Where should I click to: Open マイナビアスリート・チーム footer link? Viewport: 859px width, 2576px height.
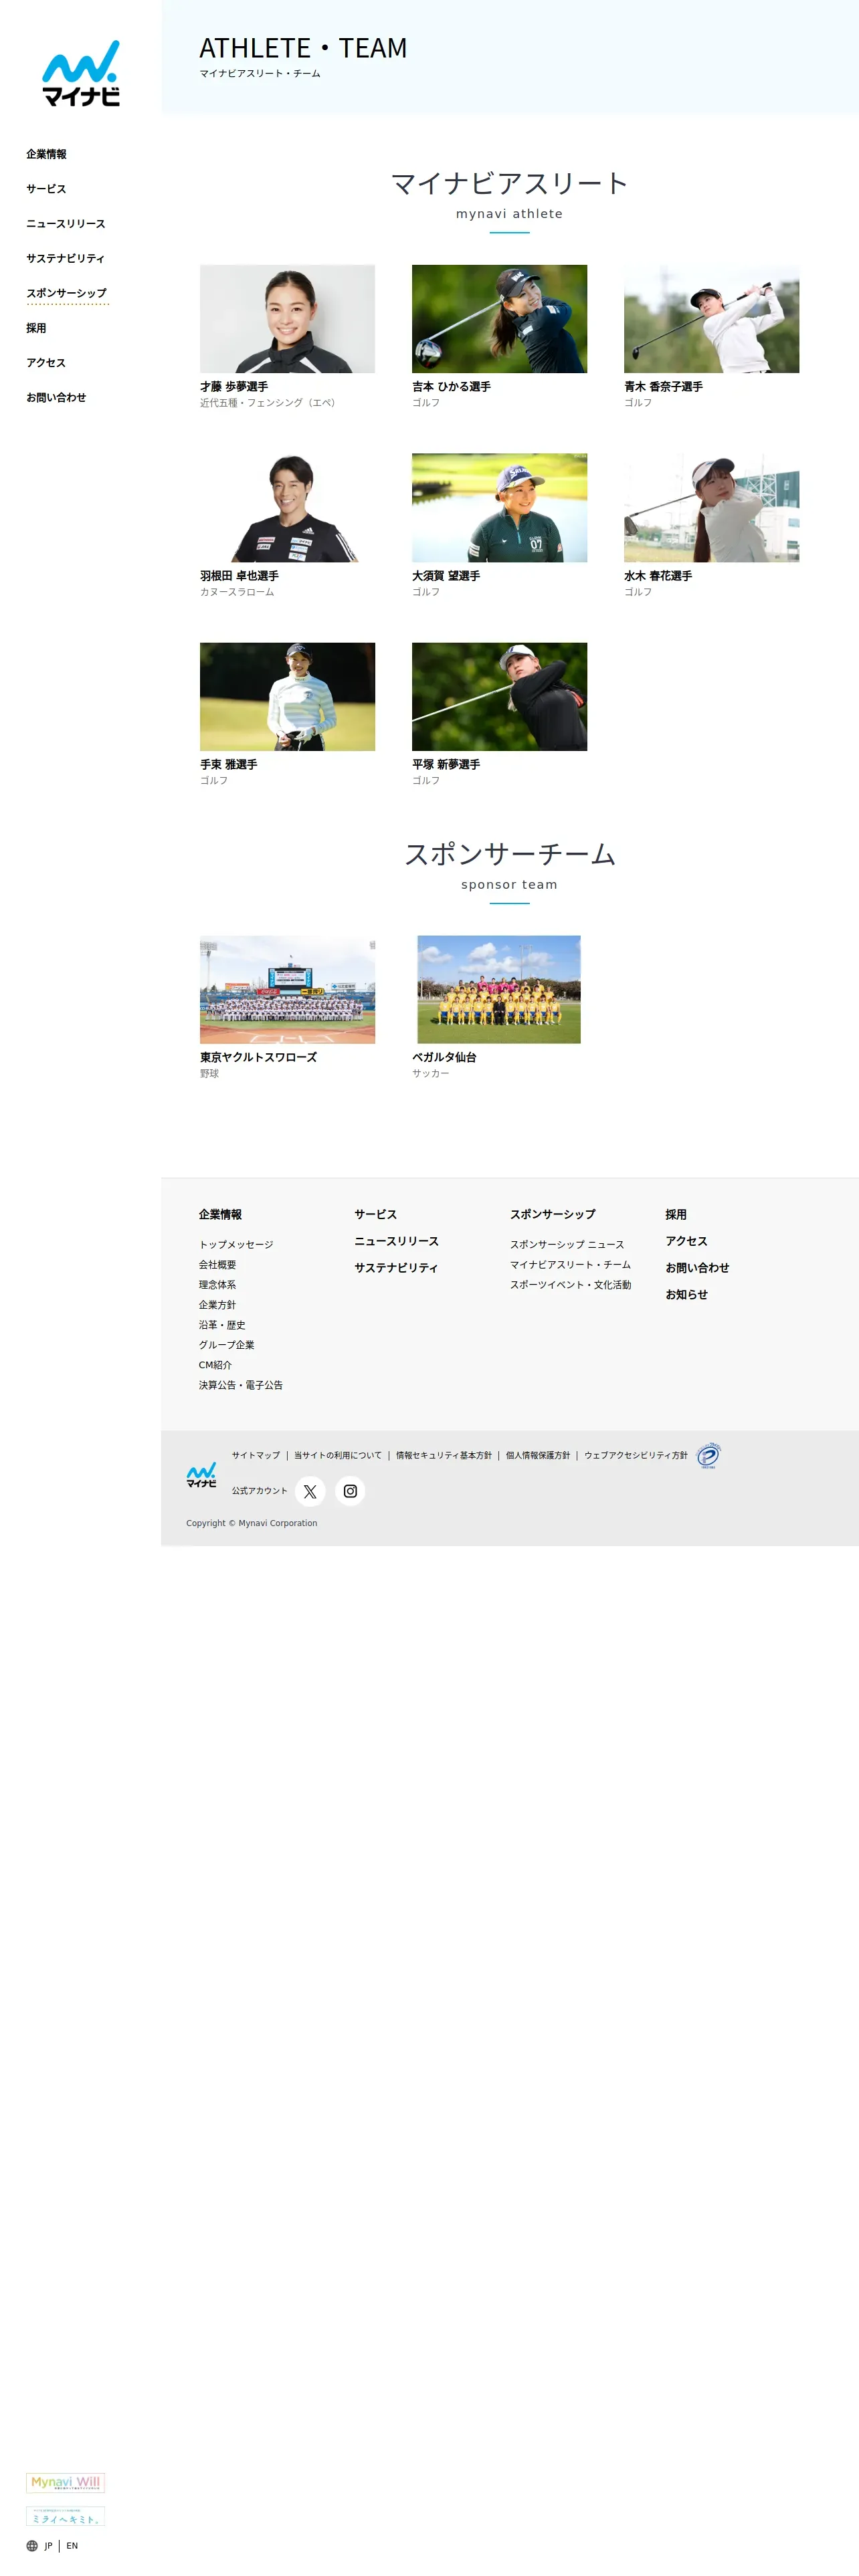pos(570,1265)
